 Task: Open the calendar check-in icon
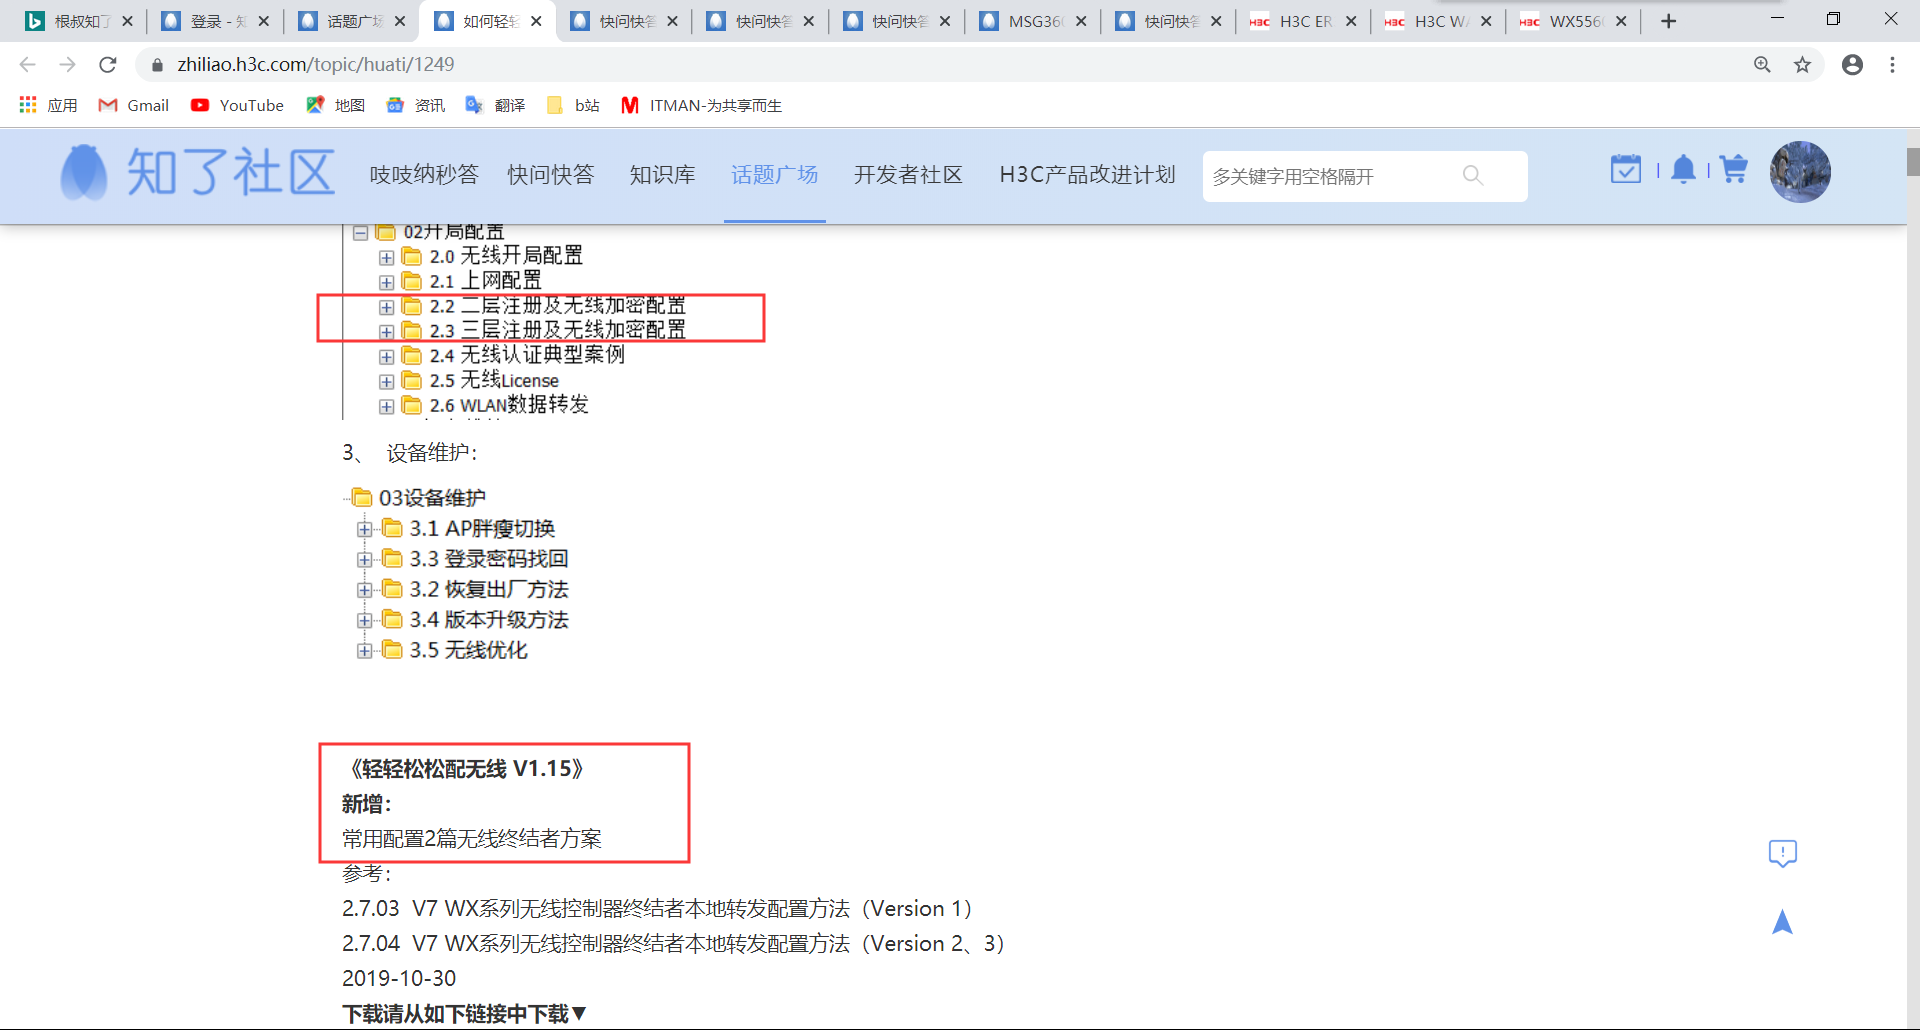point(1626,169)
